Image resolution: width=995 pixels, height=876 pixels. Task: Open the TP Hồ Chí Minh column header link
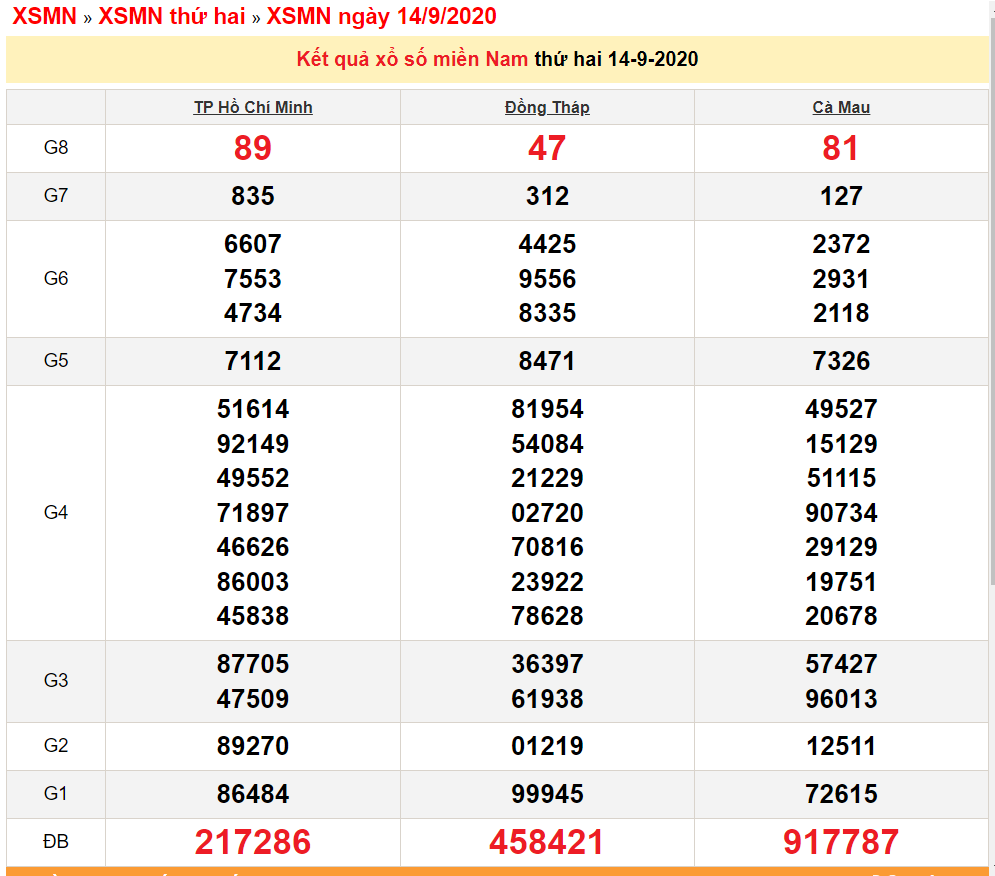253,107
